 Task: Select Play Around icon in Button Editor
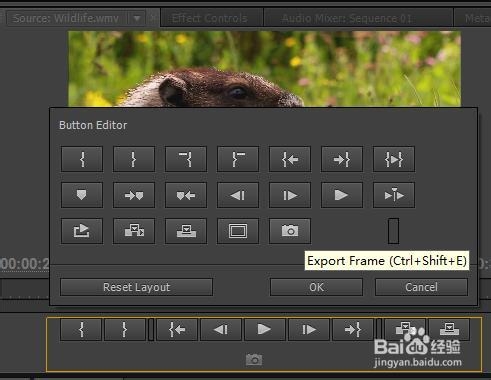click(394, 195)
